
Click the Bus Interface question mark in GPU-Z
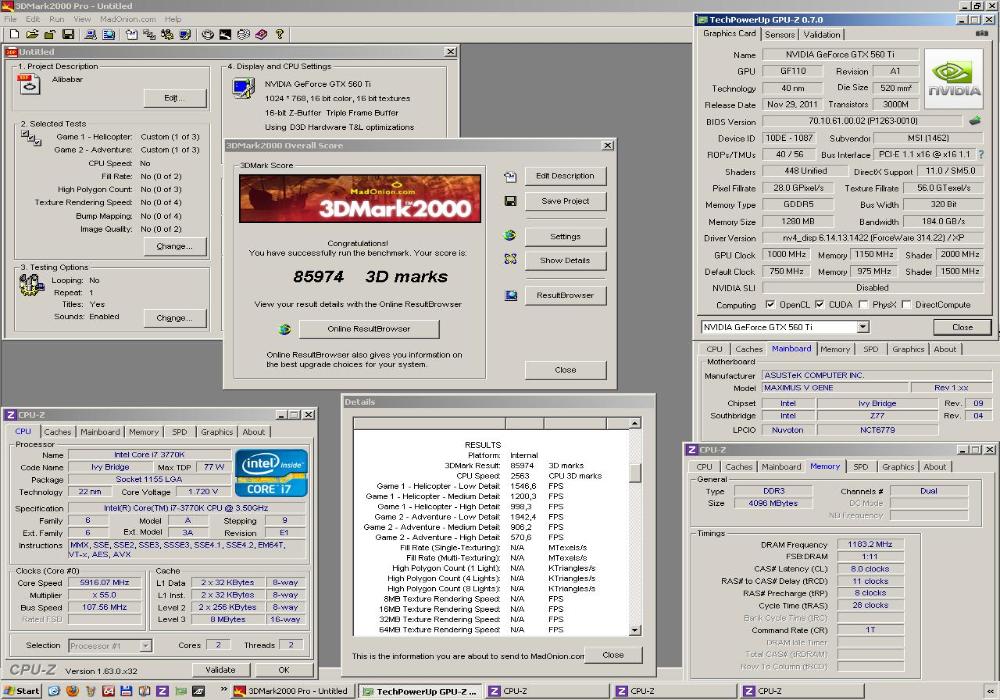point(981,154)
